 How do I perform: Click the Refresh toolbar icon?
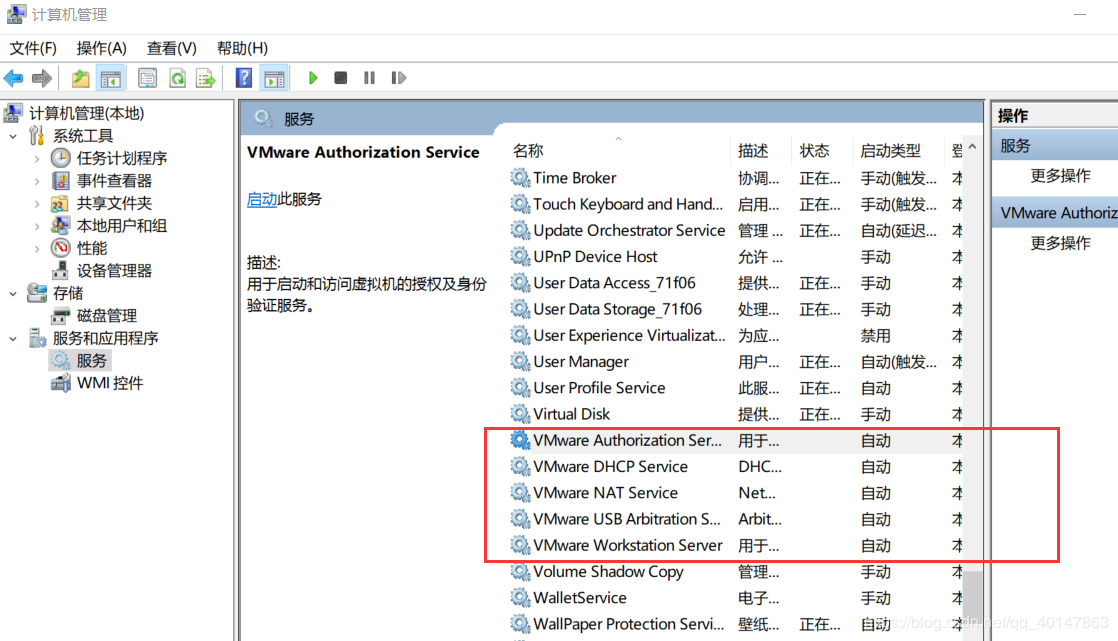tap(177, 78)
